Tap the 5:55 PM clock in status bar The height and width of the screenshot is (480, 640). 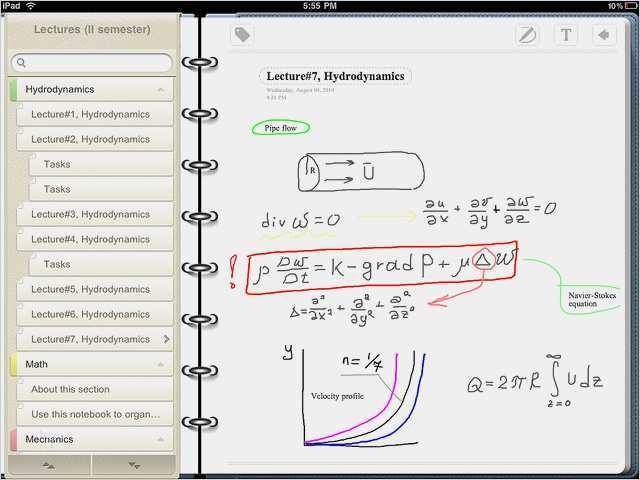coord(320,6)
